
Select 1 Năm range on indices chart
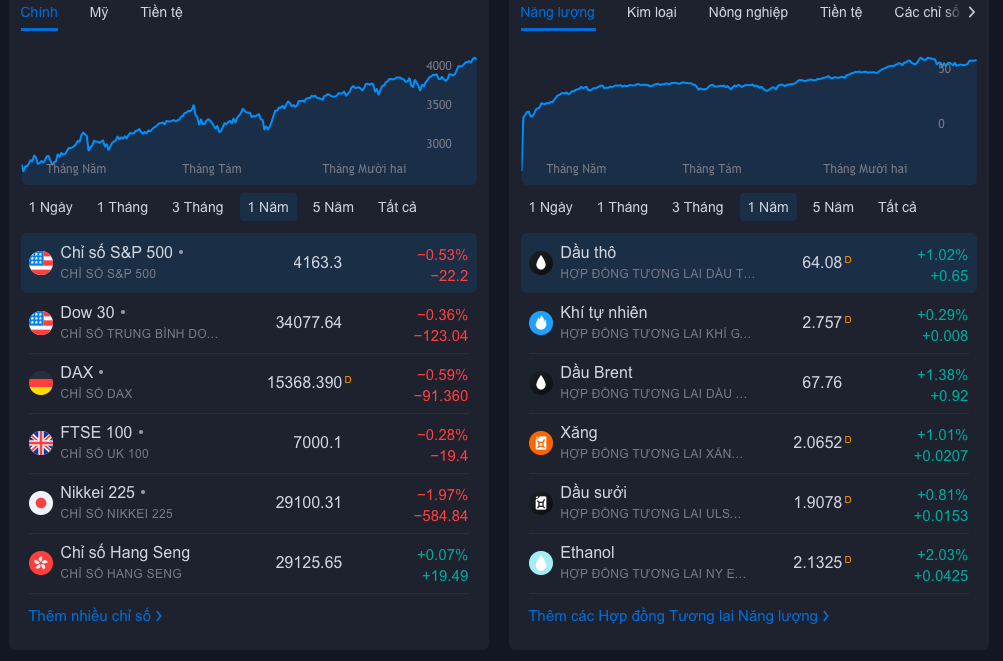[x=268, y=207]
